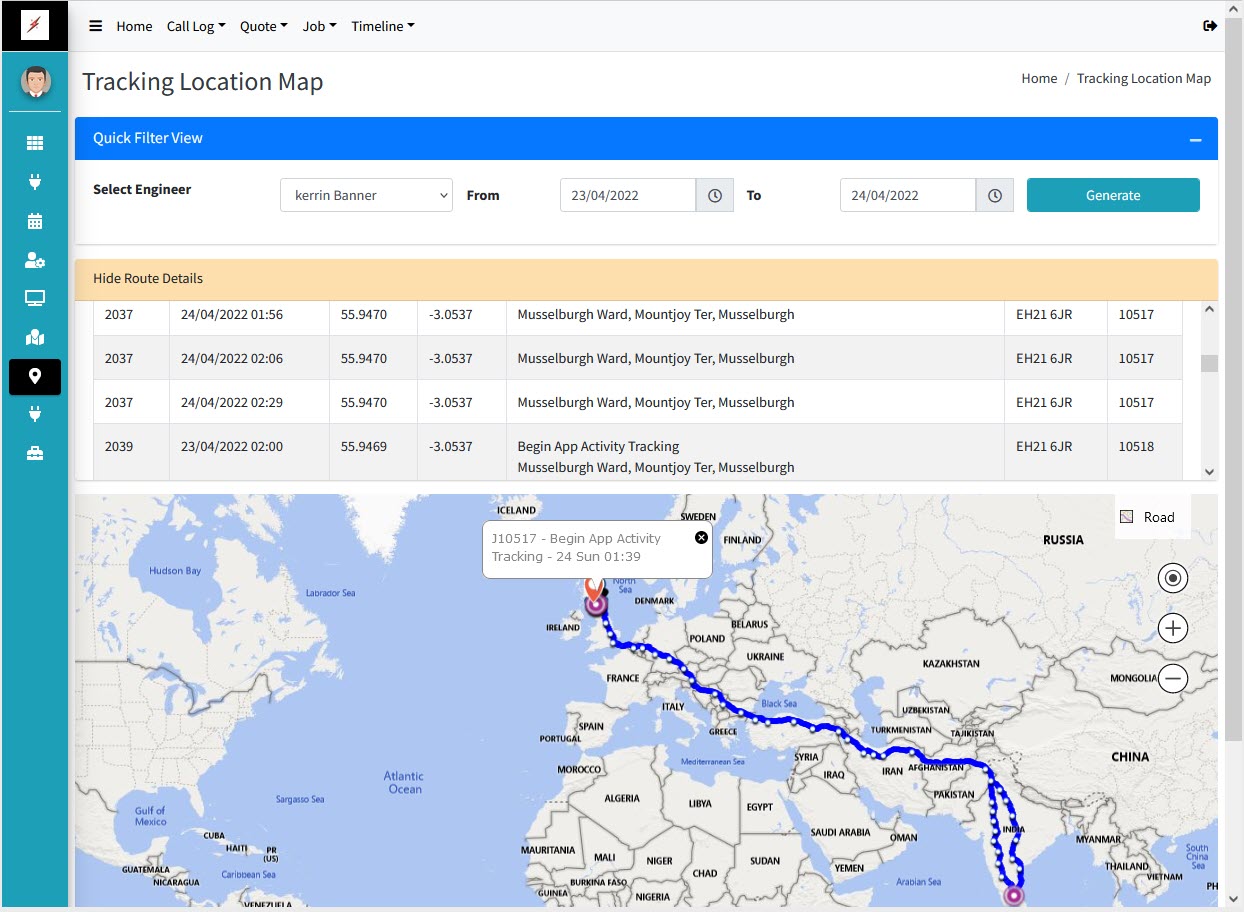Image resolution: width=1244 pixels, height=912 pixels.
Task: Open the monitor icon in sidebar
Action: (x=35, y=298)
